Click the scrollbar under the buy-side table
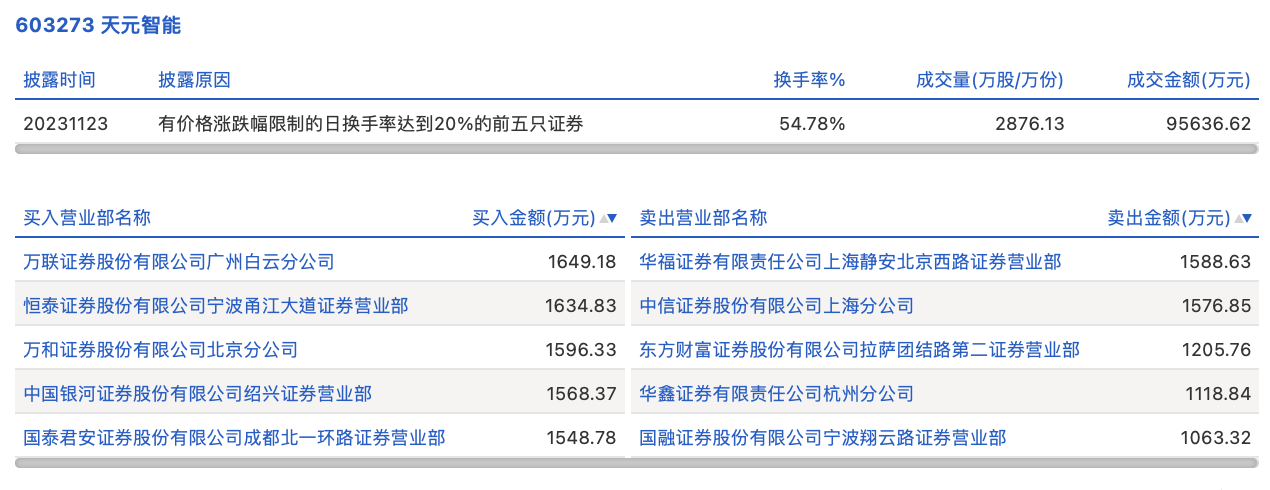Image resolution: width=1270 pixels, height=490 pixels. [320, 462]
